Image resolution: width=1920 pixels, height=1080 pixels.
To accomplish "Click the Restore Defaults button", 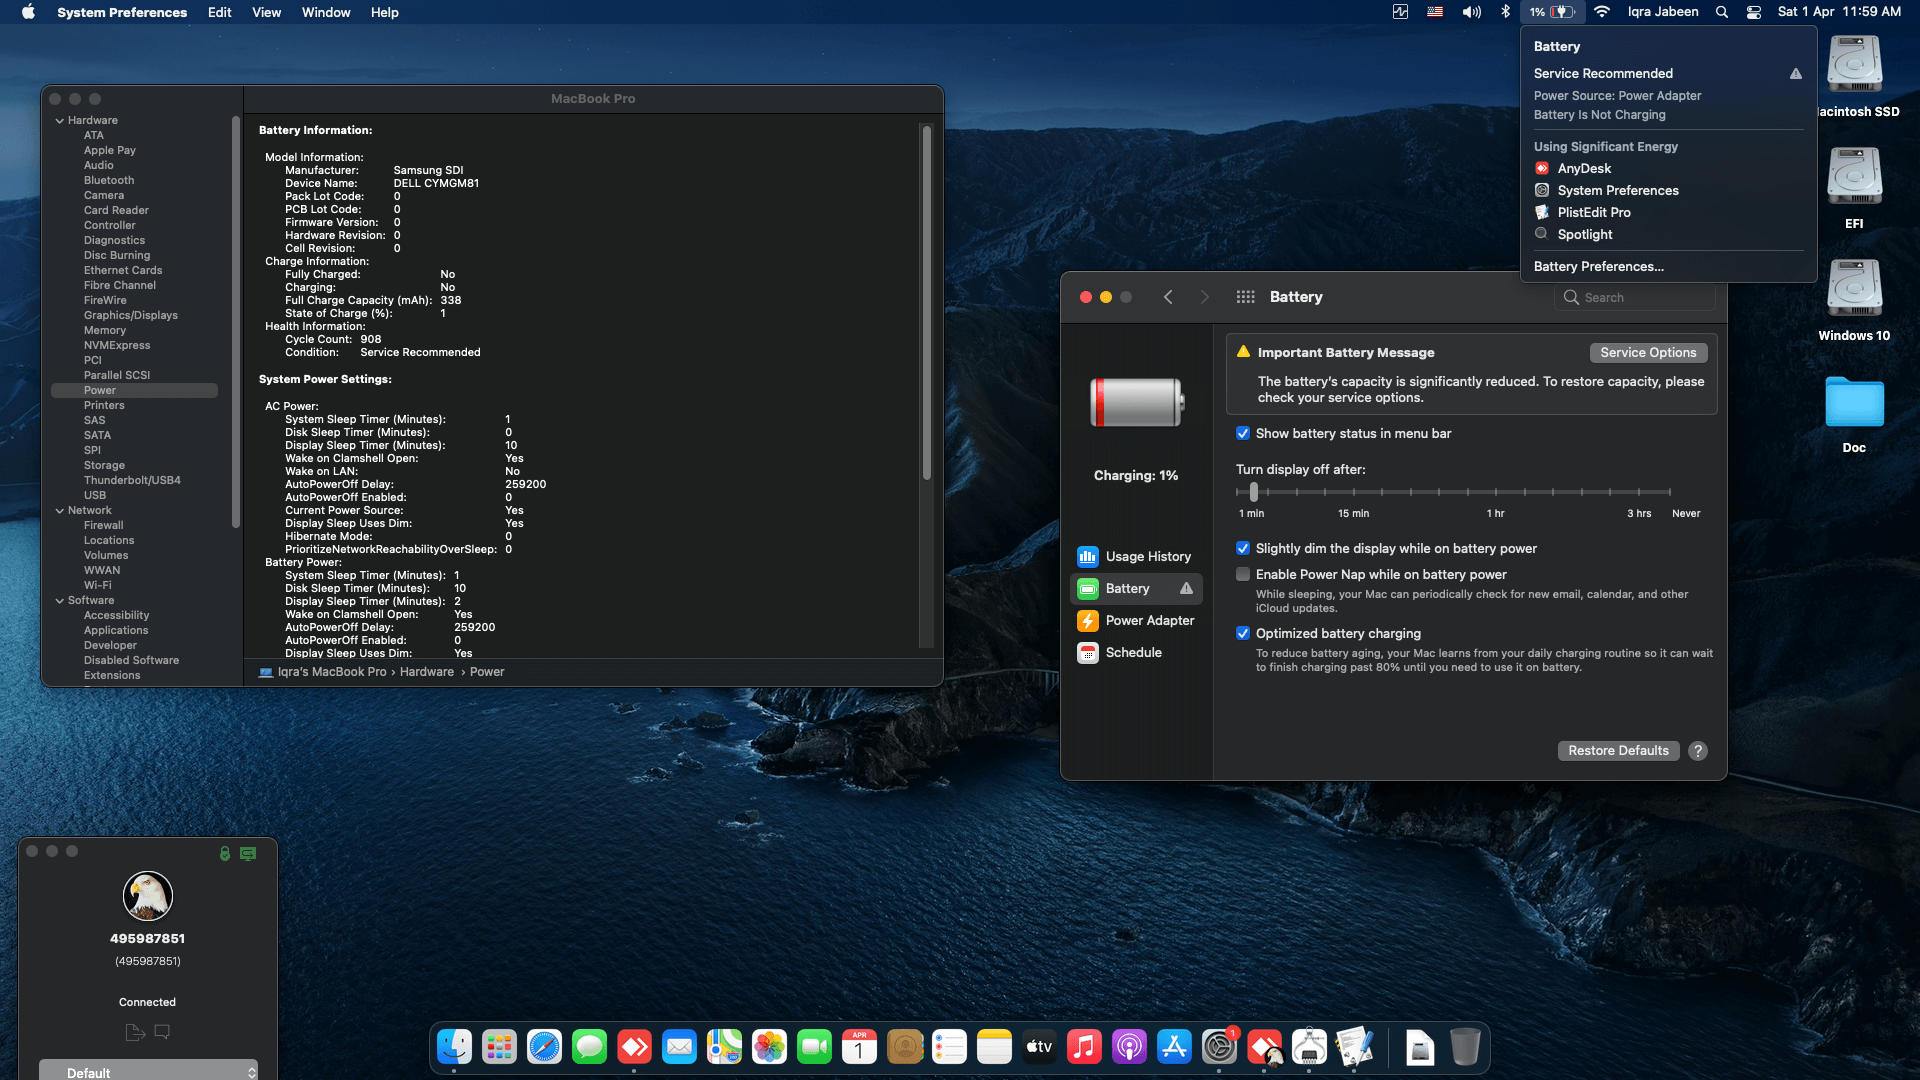I will coord(1618,750).
